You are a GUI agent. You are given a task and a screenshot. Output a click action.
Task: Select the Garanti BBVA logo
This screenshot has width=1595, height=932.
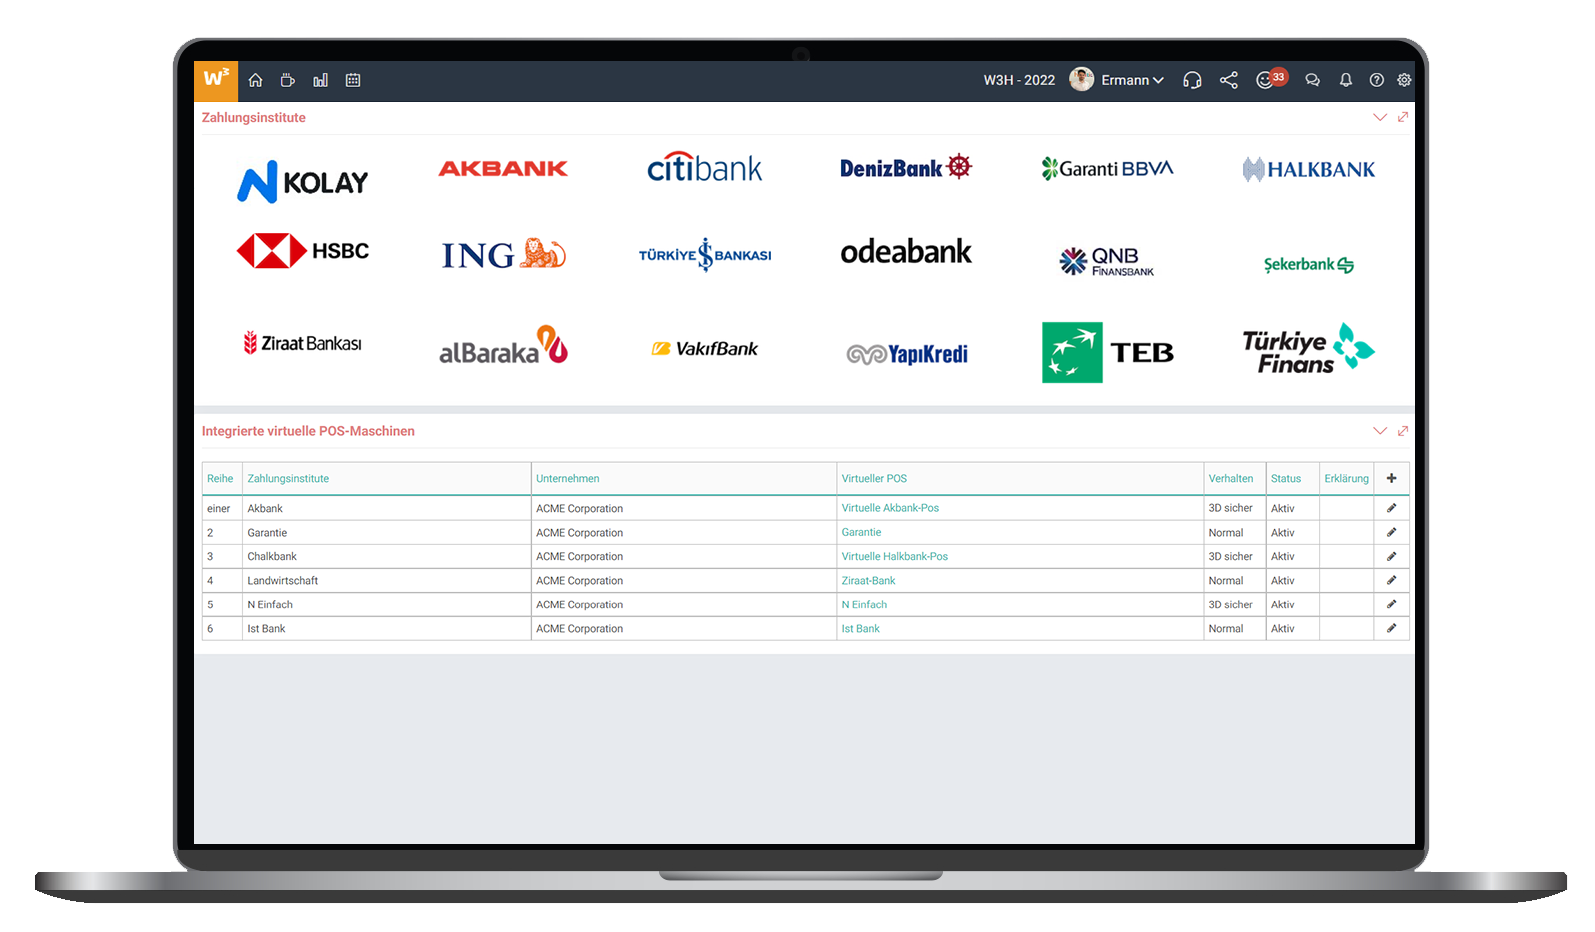(1107, 168)
